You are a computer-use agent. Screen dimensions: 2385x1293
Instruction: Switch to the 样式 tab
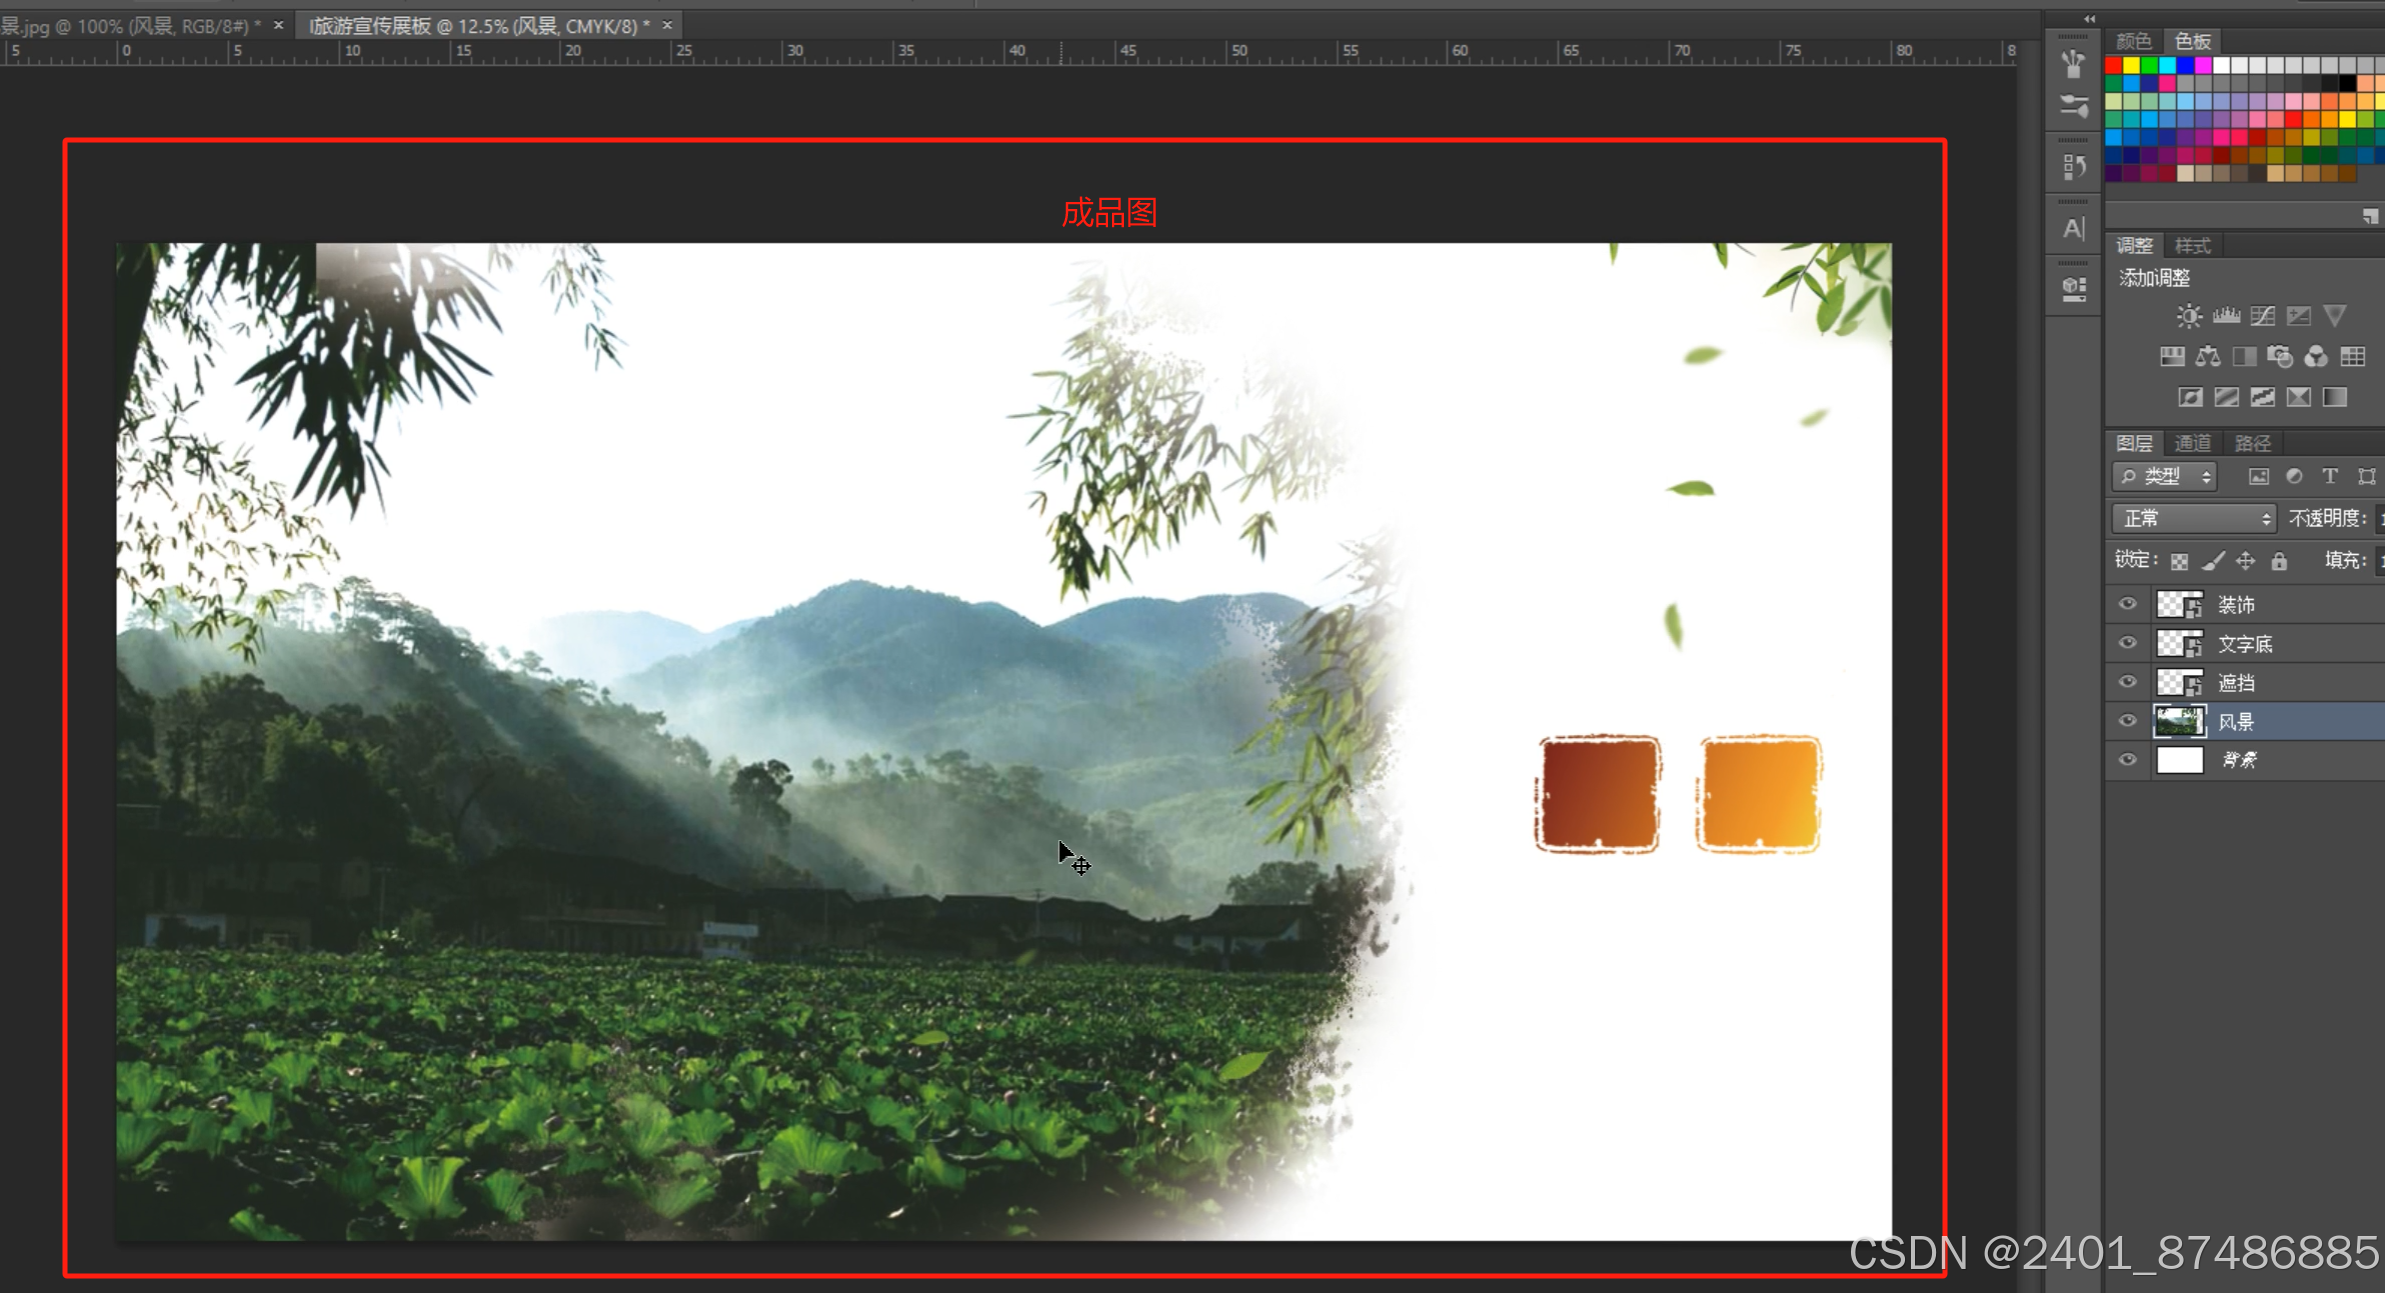[x=2193, y=246]
